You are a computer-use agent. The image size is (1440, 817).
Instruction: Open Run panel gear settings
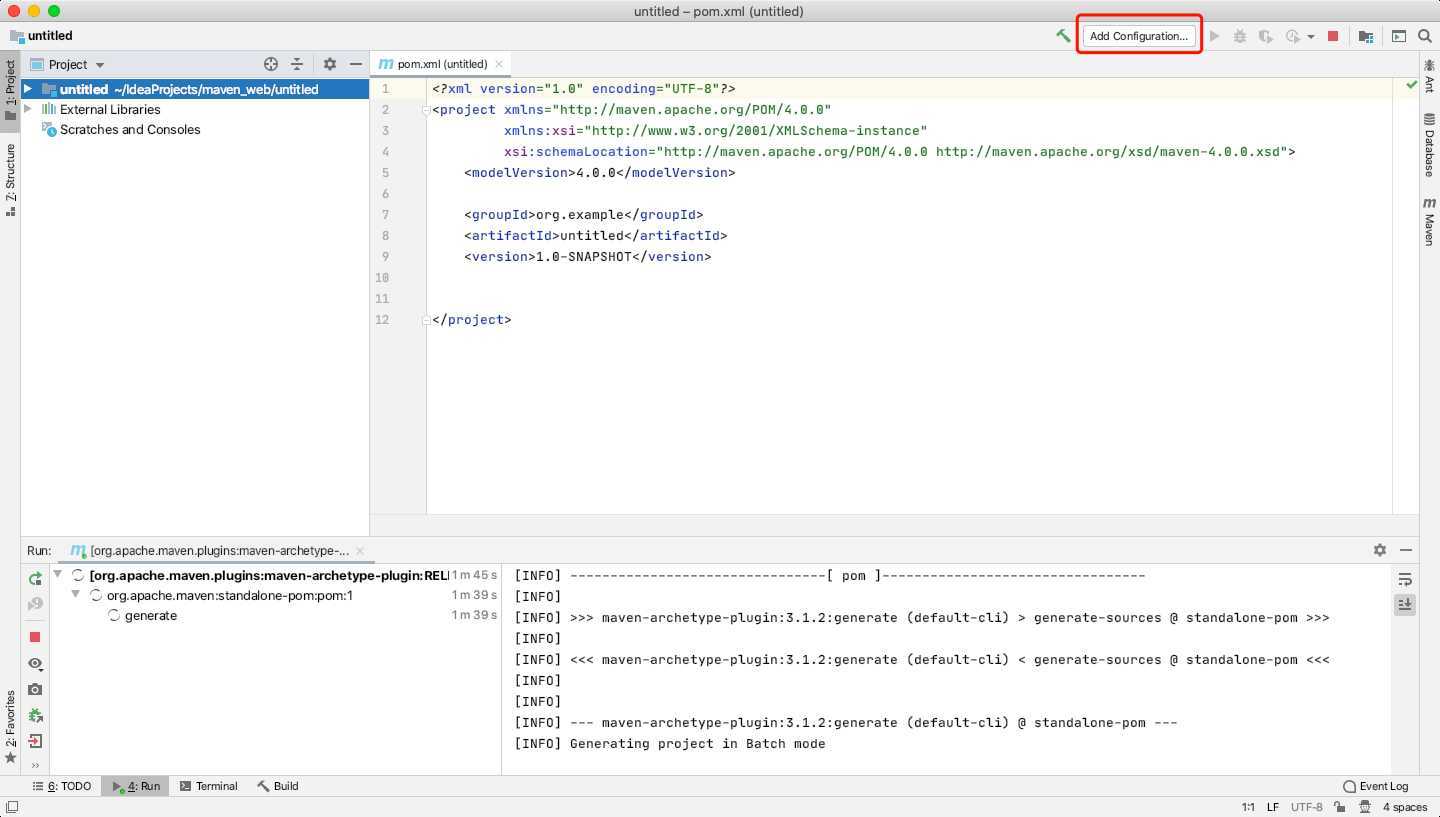click(1380, 550)
